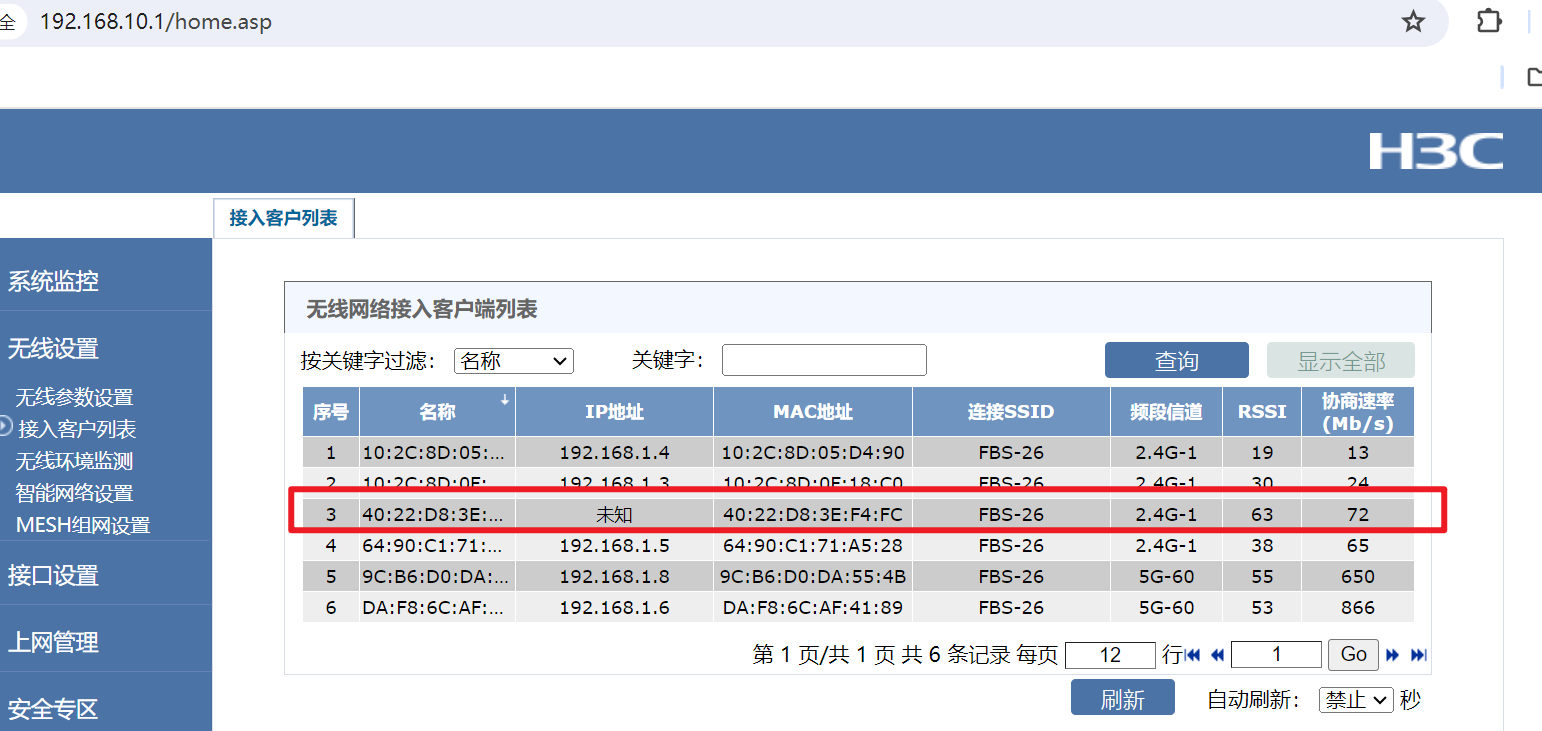Click the H3C logo
Screen dimensions: 1542x731
pyautogui.click(x=1436, y=152)
